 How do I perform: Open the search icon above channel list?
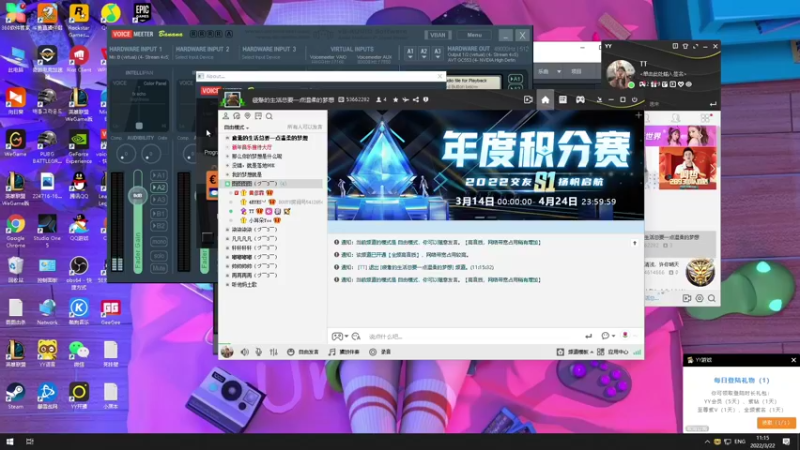(x=269, y=117)
